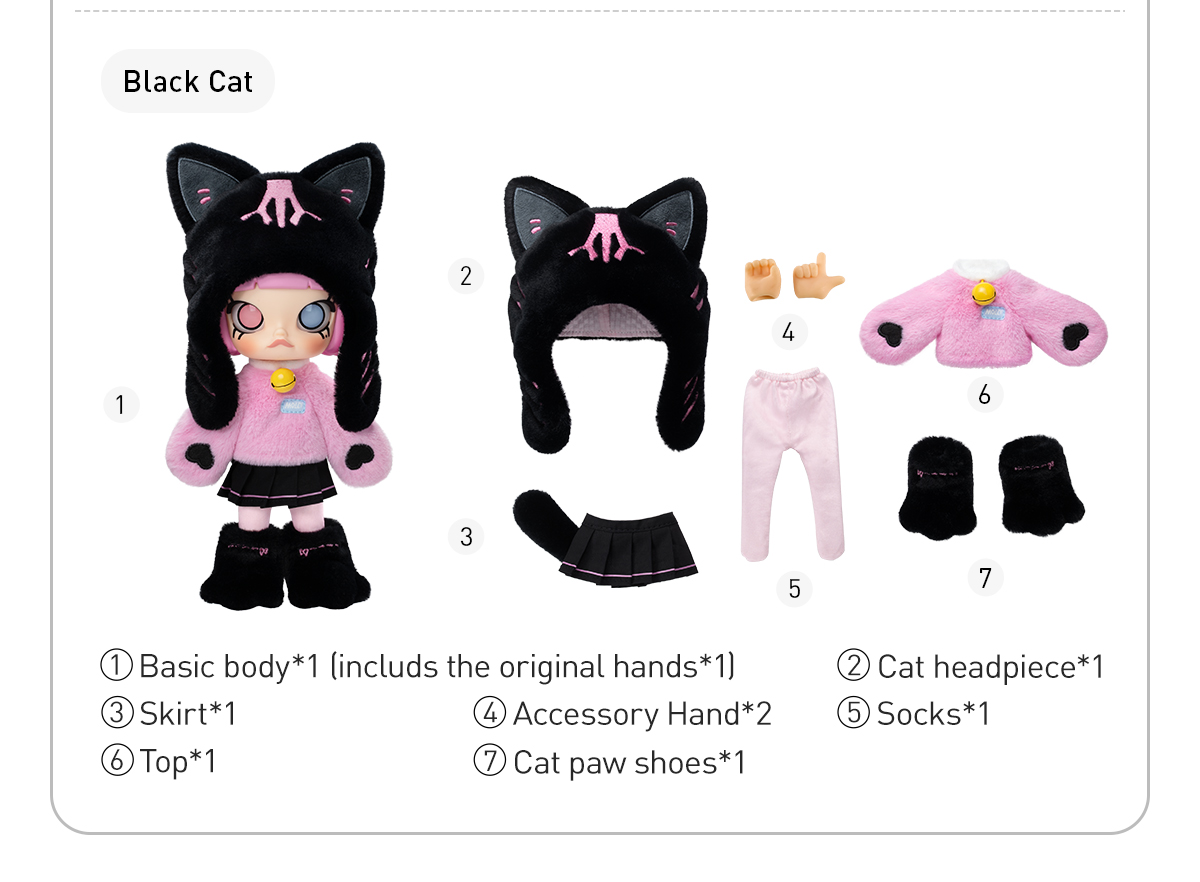The height and width of the screenshot is (882, 1200).
Task: Click the Black Cat label badge
Action: [x=188, y=81]
